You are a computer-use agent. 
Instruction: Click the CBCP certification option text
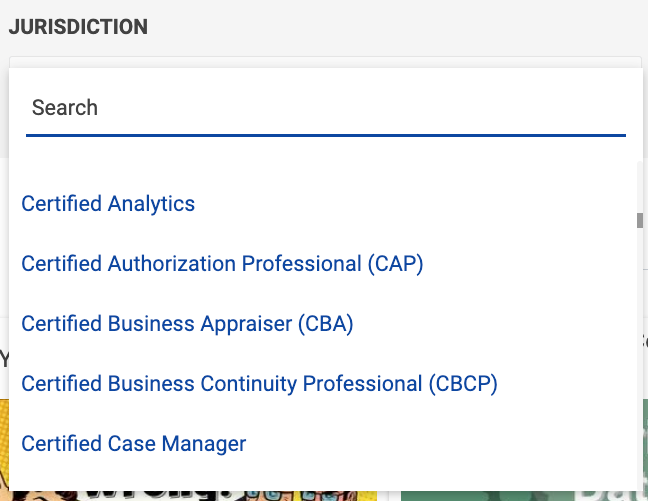[259, 384]
